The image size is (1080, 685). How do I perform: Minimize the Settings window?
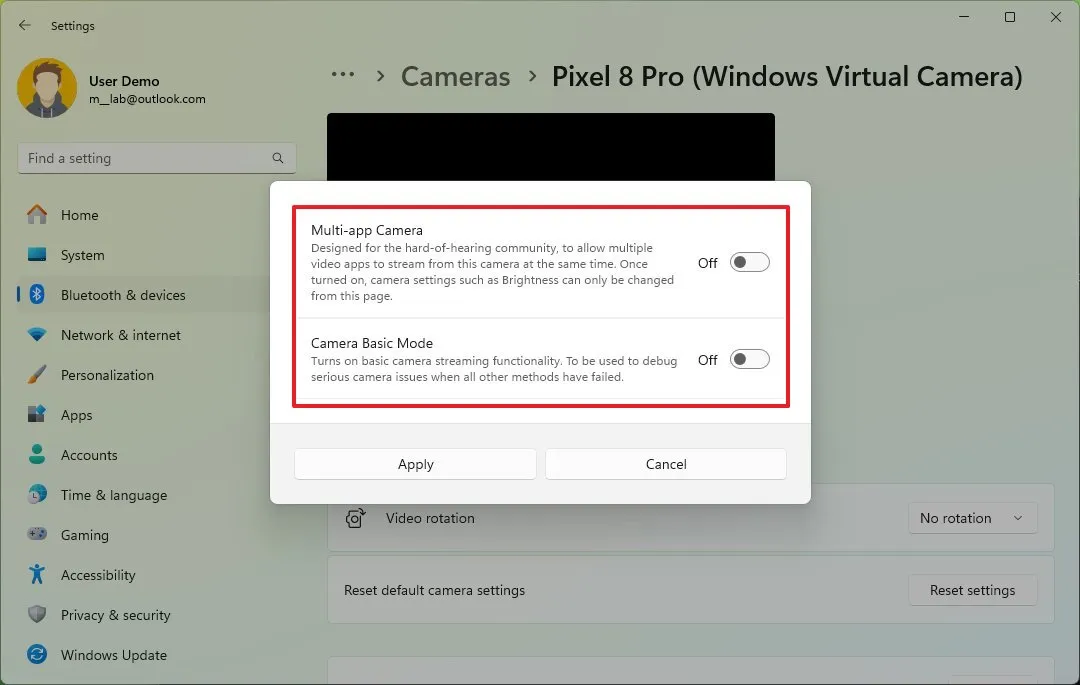tap(964, 17)
